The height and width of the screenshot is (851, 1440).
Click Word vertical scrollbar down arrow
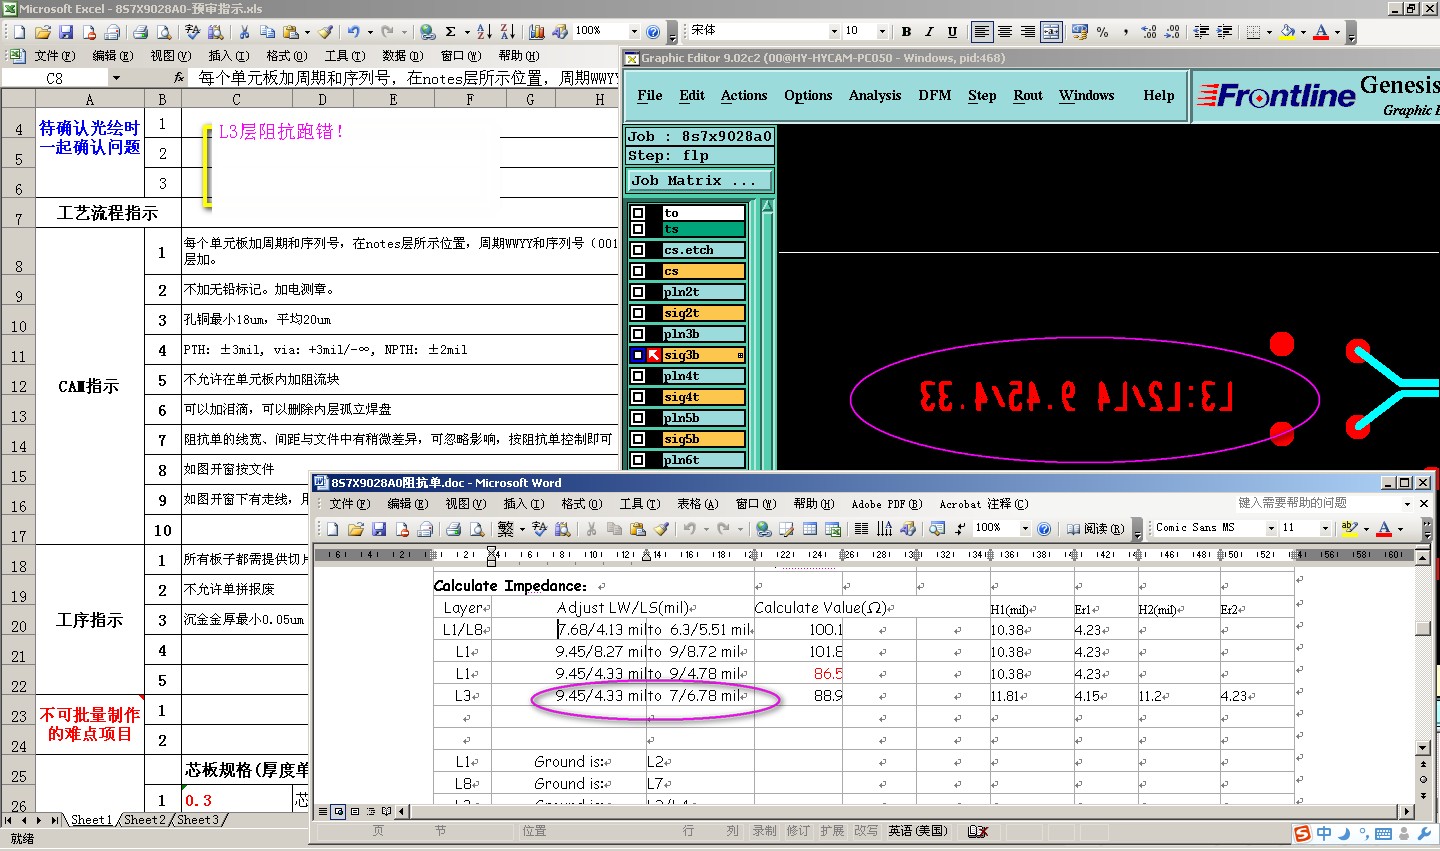pyautogui.click(x=1423, y=747)
